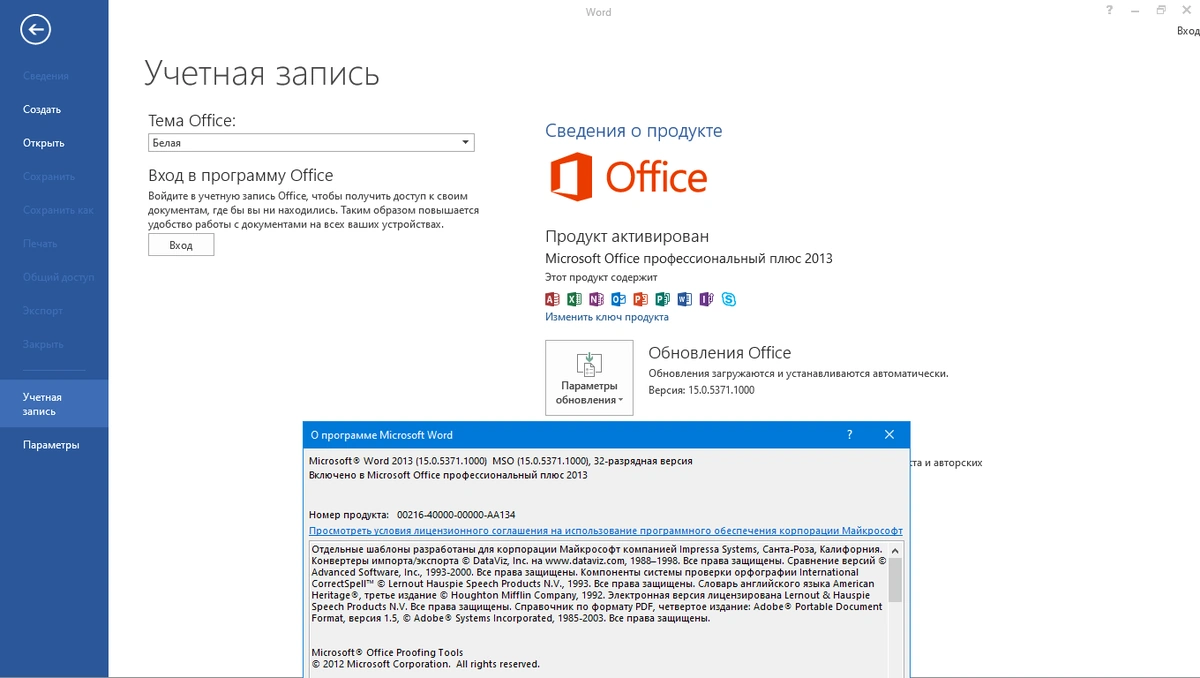Screen dimensions: 1200x678
Task: Click the Изменить ключ продукта link
Action: click(607, 317)
